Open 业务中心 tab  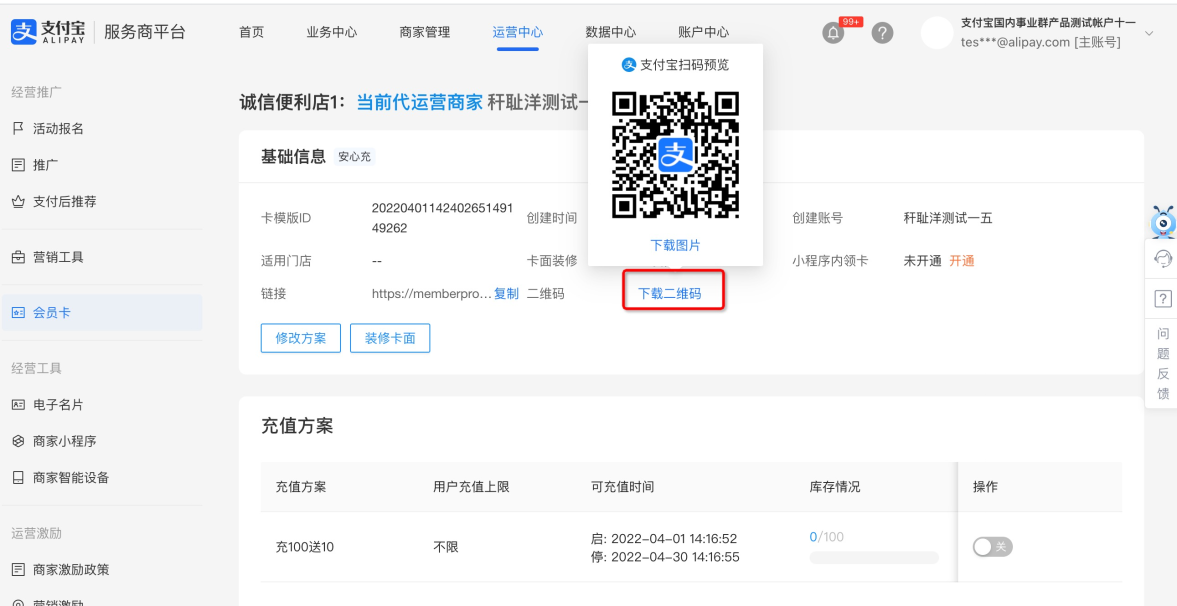[x=332, y=32]
